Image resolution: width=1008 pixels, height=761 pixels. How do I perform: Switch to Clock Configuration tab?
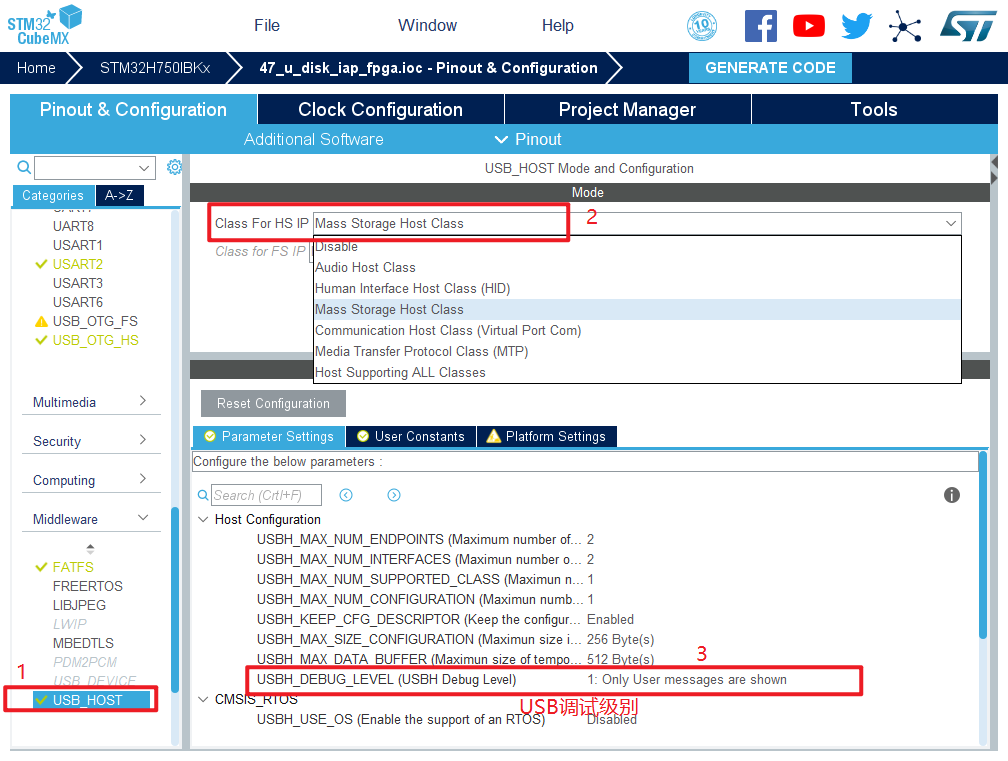click(x=380, y=110)
